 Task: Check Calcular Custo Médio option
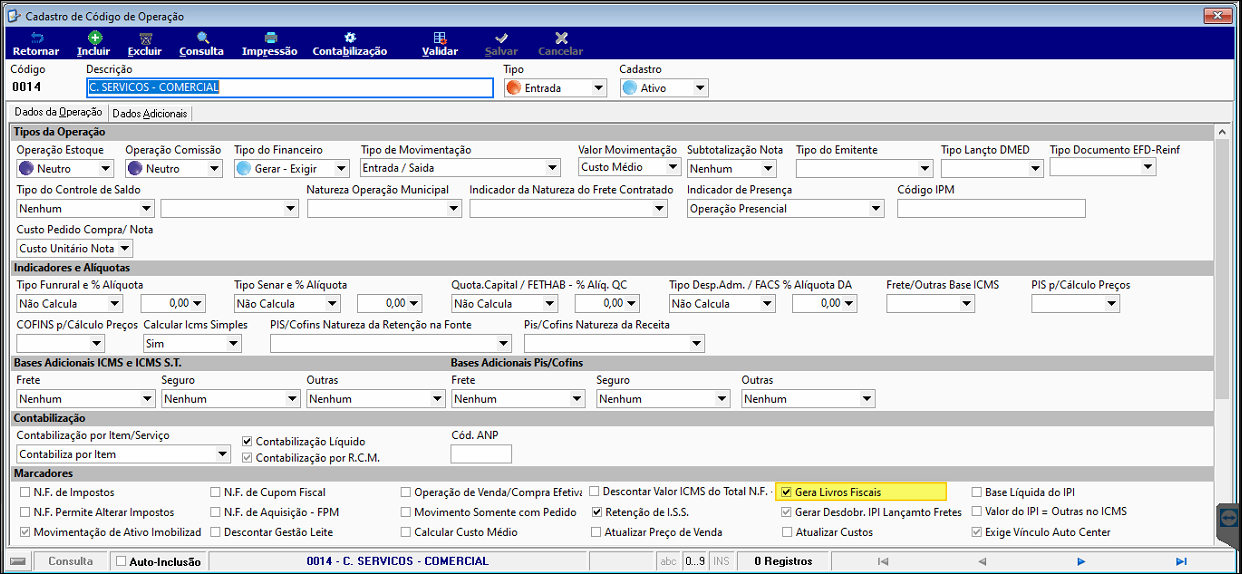[x=405, y=532]
